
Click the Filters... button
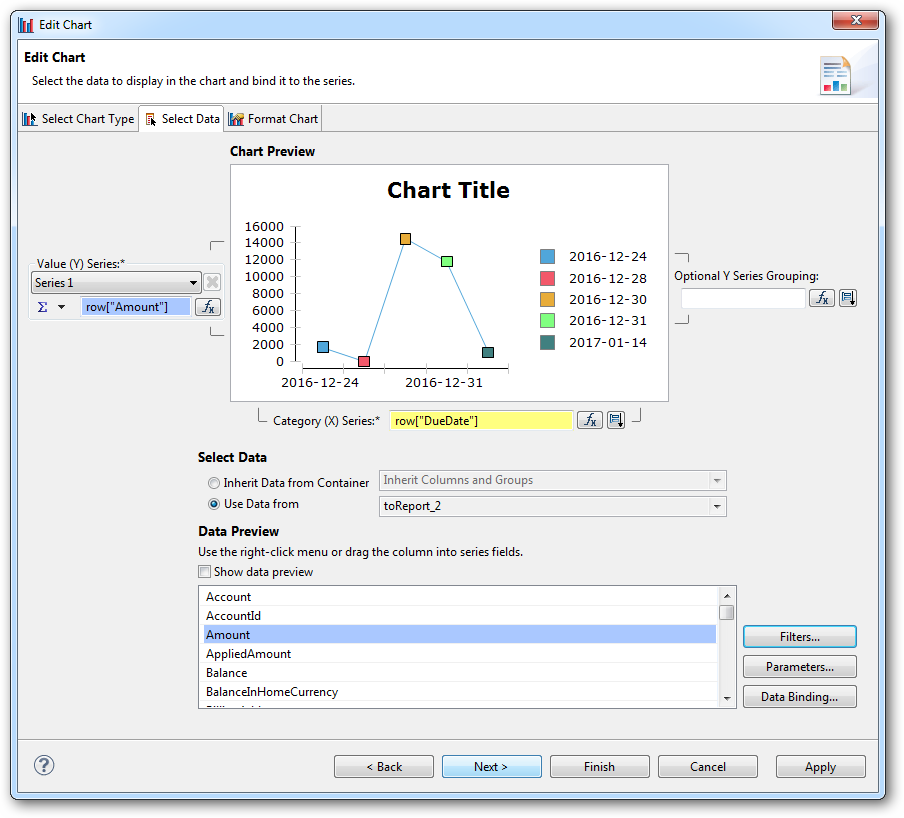[x=799, y=637]
